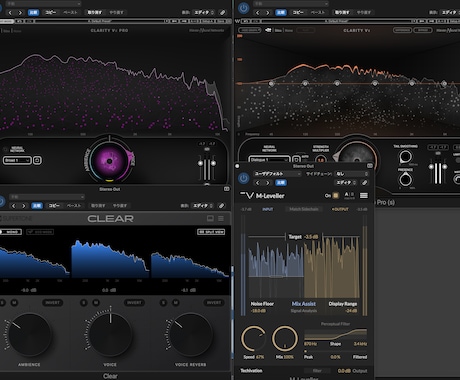Toggle the M-Leveller plugin power button
This screenshot has height=380, width=460.
click(243, 178)
